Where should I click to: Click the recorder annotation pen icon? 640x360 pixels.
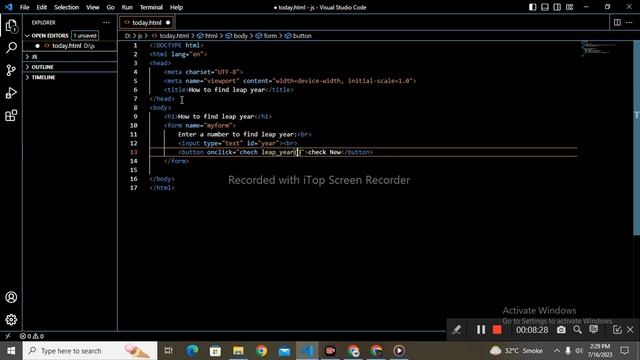[x=456, y=330]
